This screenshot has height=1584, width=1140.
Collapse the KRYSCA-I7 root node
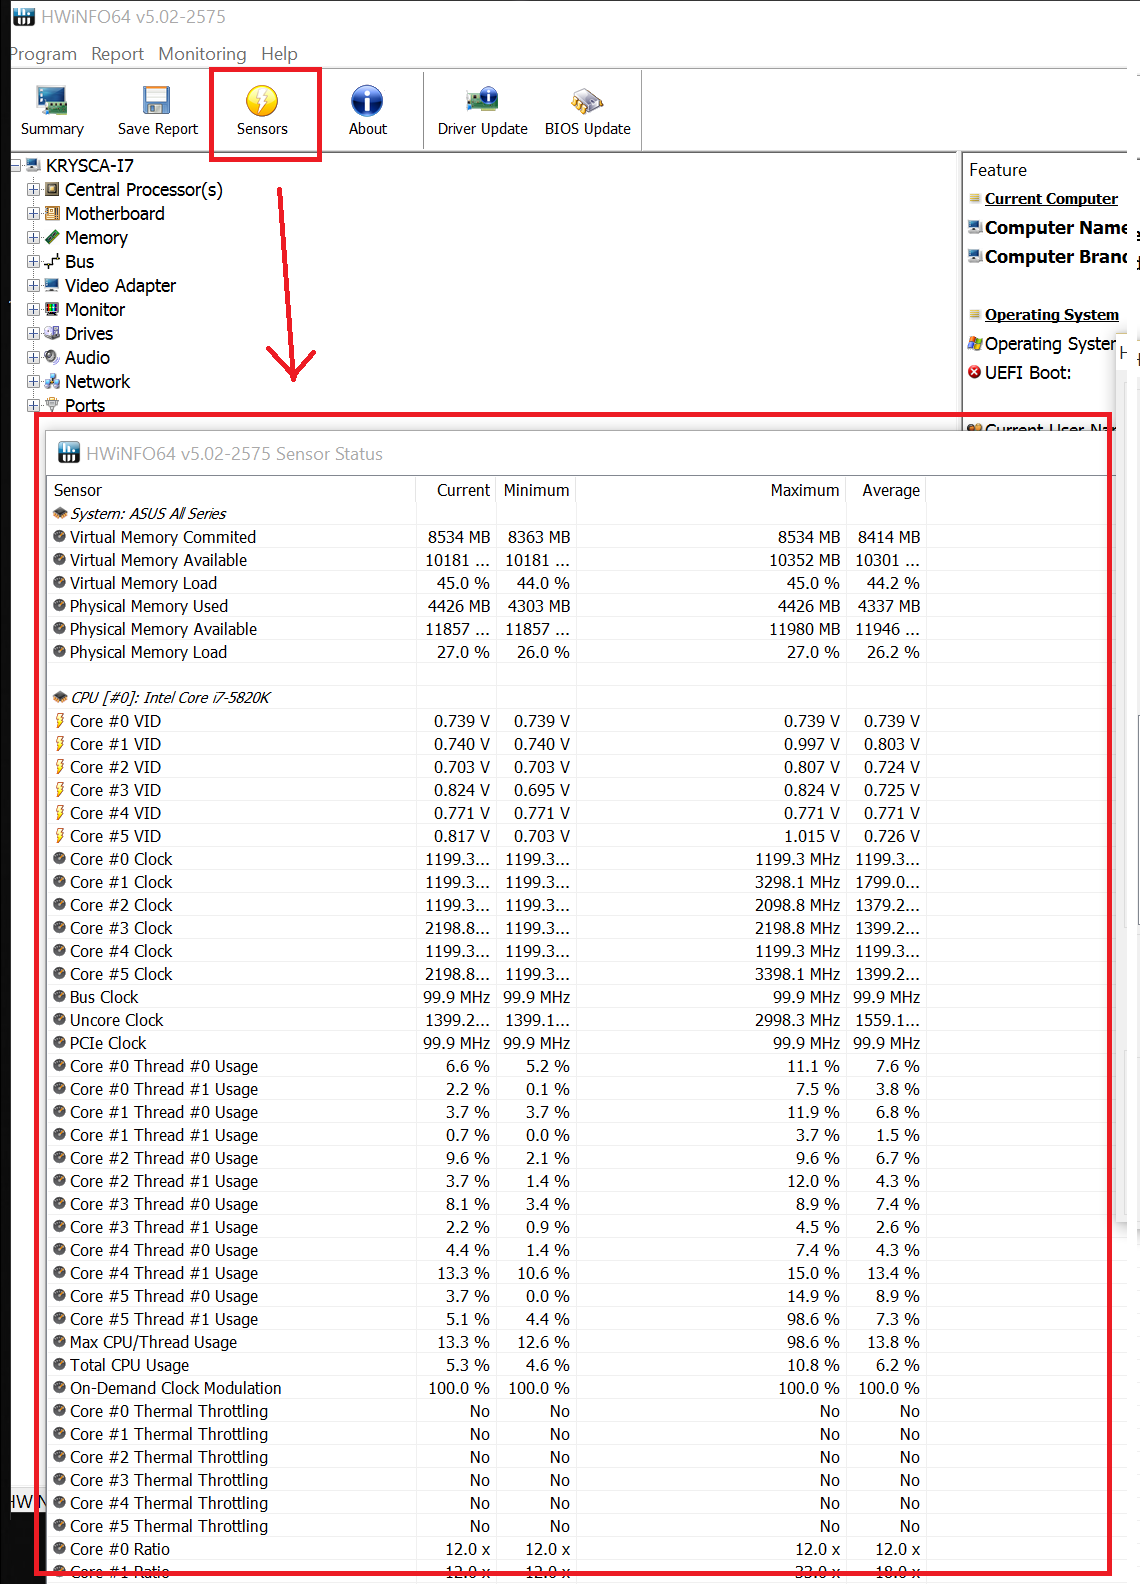pos(16,165)
